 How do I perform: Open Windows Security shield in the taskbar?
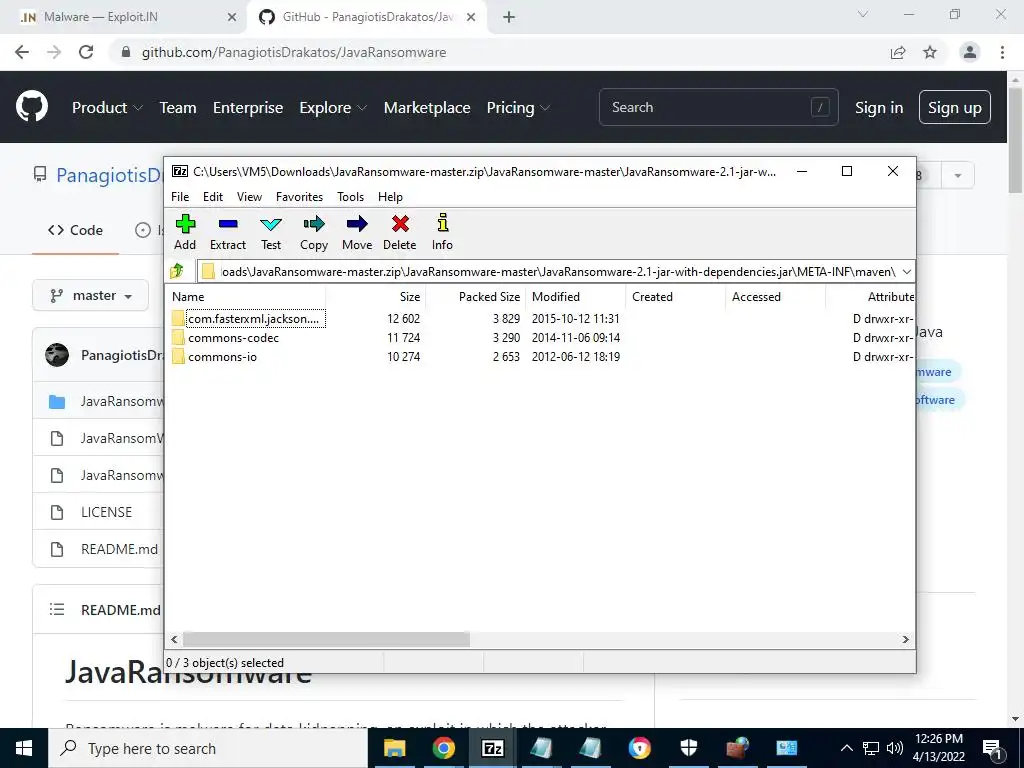pos(688,748)
